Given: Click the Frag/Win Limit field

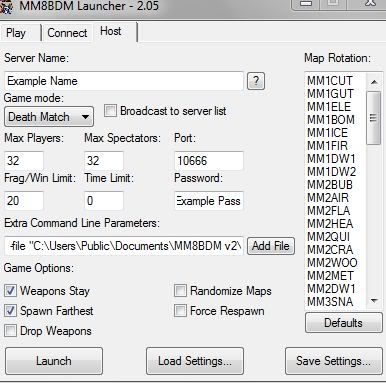Looking at the screenshot, I should tap(24, 201).
